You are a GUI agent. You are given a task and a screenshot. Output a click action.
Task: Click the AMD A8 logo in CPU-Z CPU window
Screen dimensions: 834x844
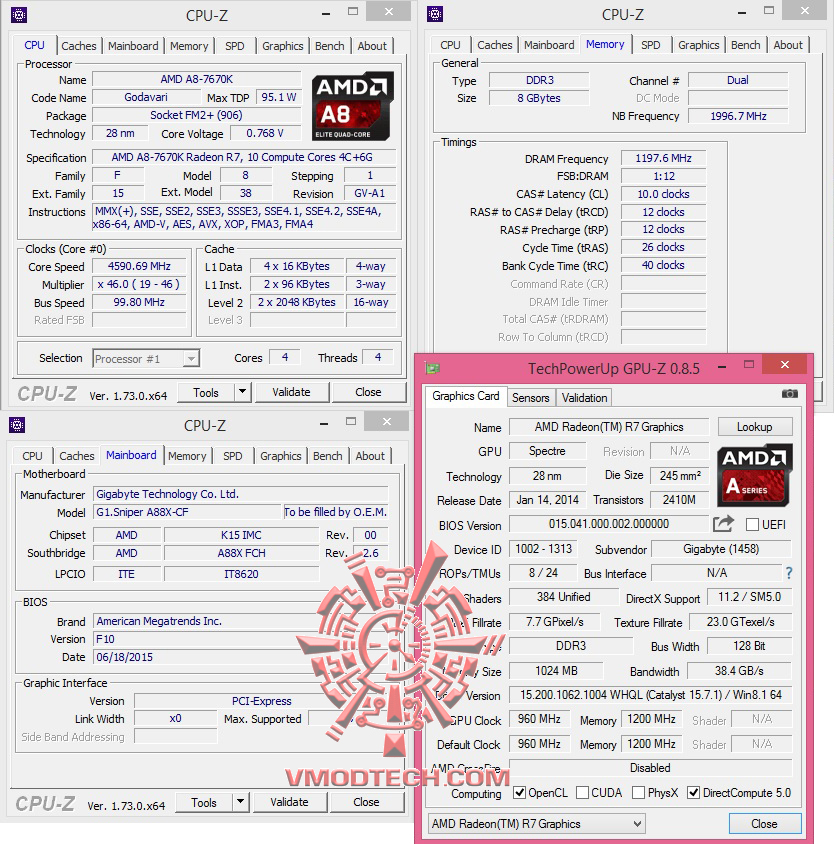pos(353,107)
